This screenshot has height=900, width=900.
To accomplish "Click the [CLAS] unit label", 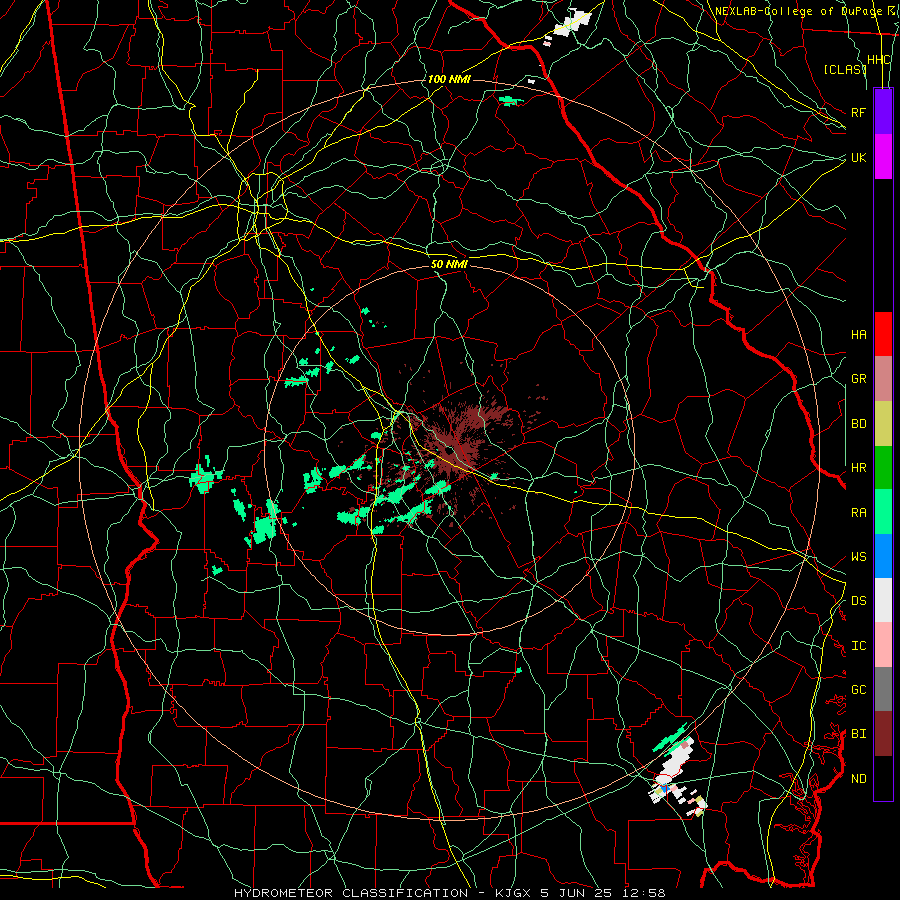I will tap(845, 70).
